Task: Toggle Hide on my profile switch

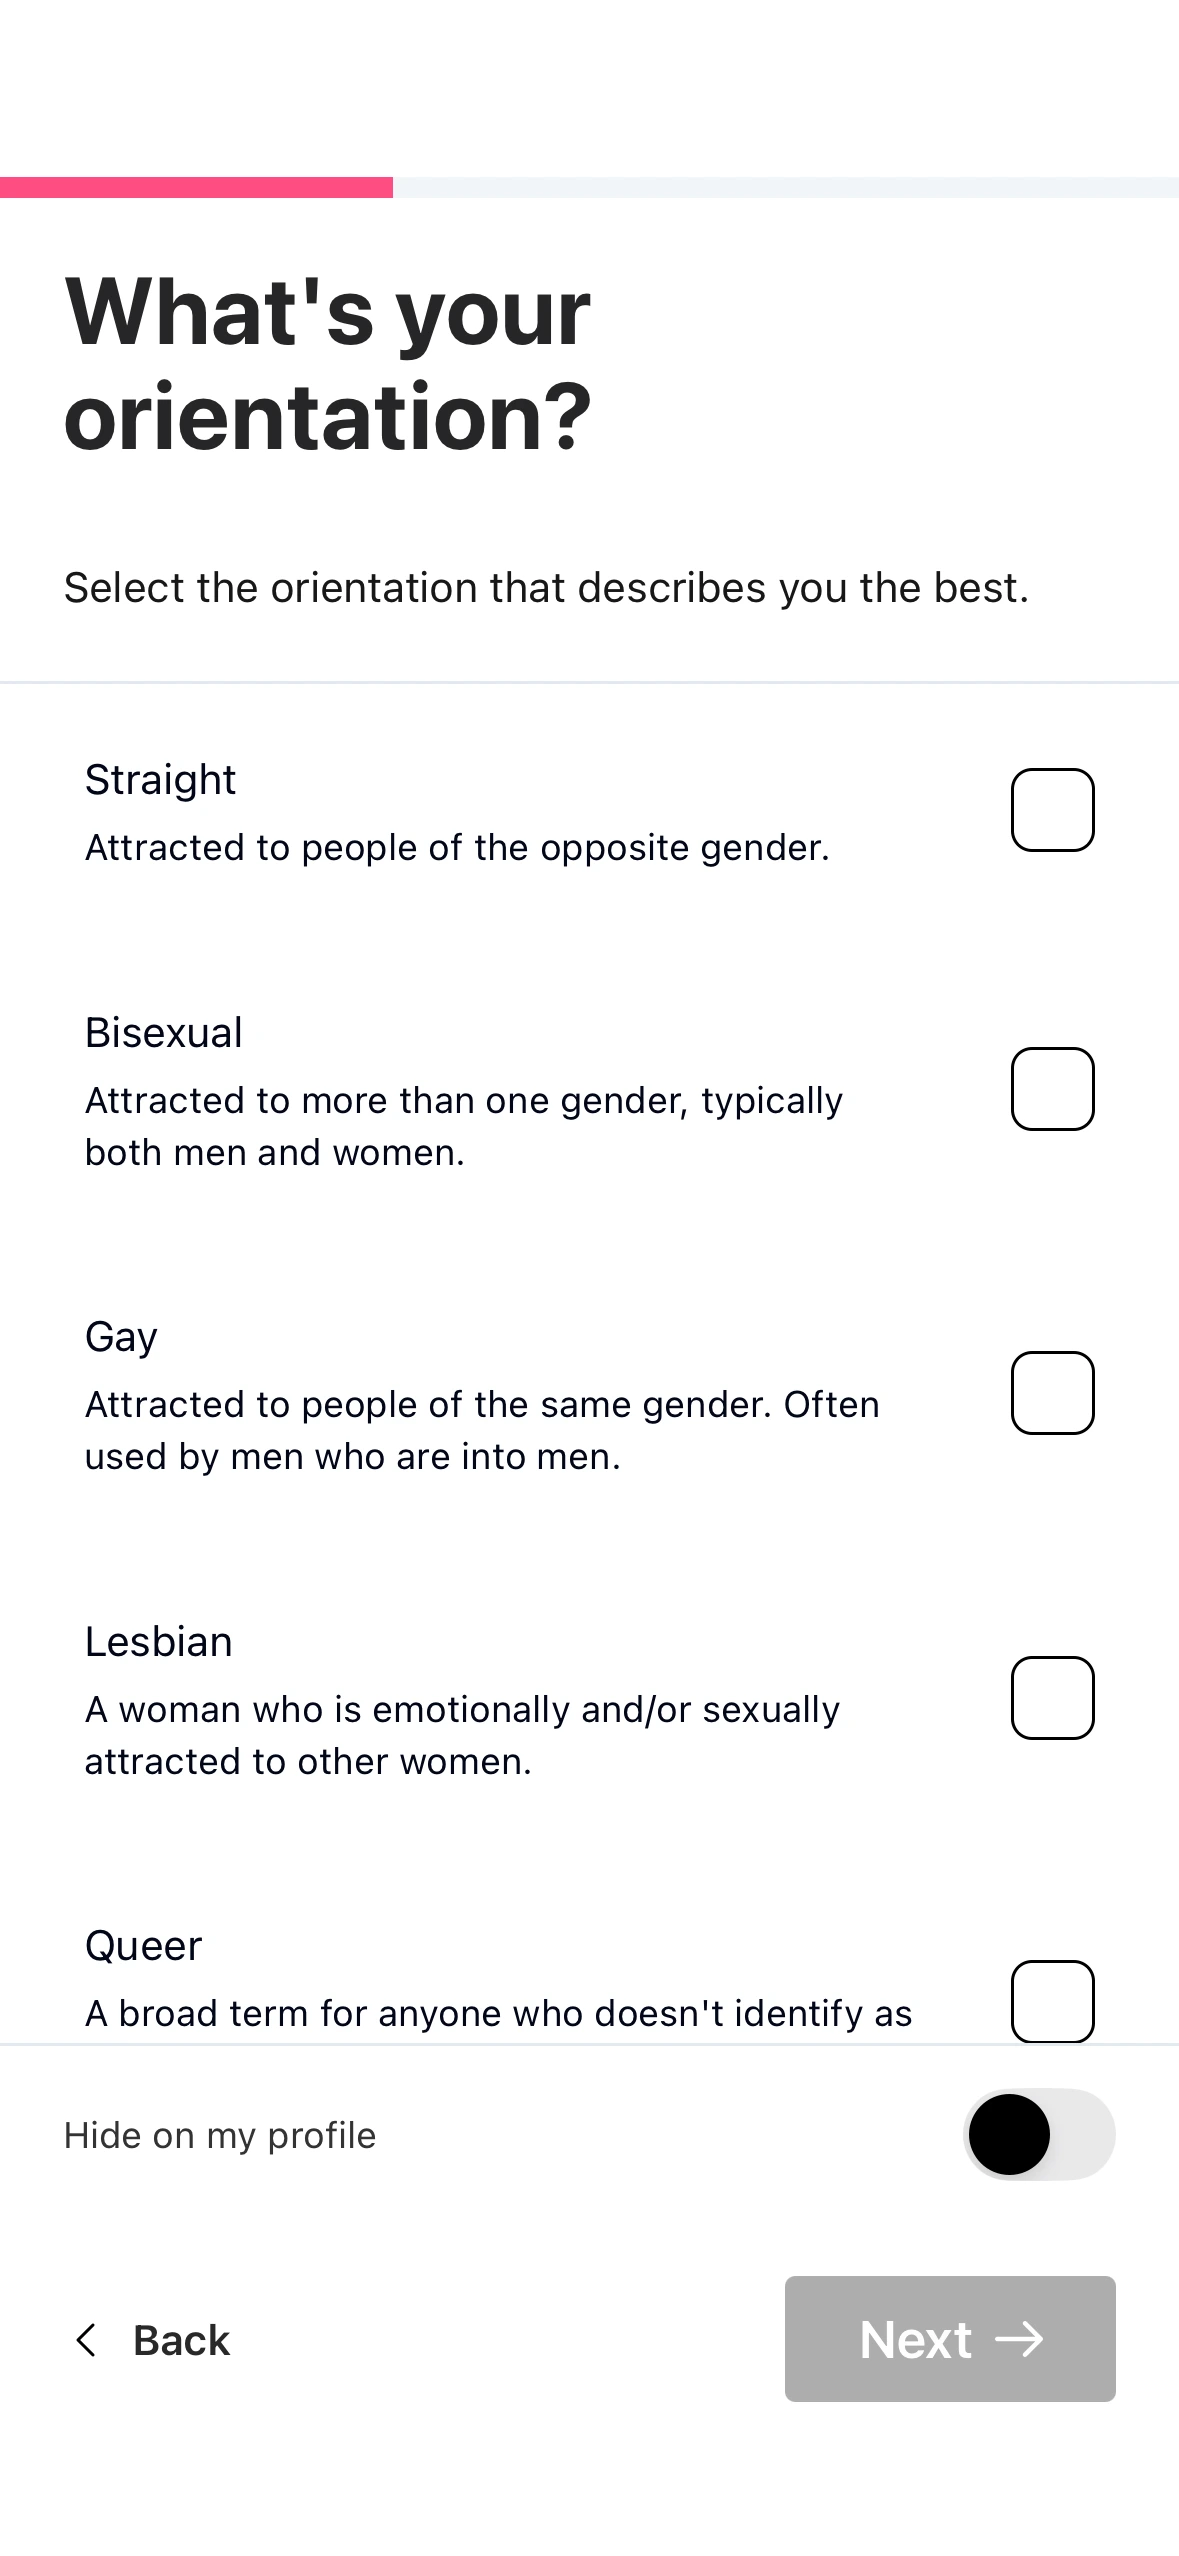Action: pos(1039,2134)
